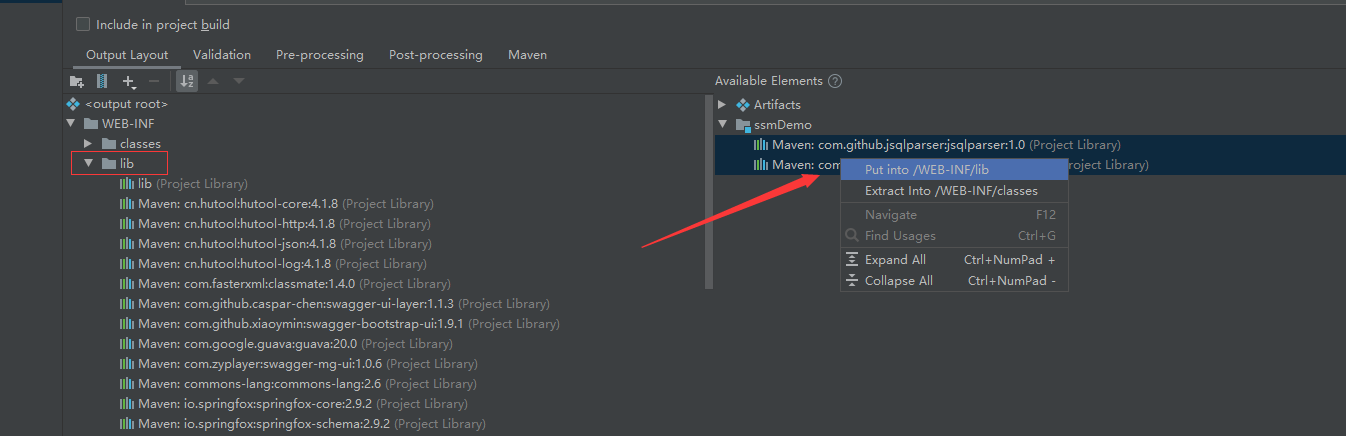
Task: Click the Collapse All menu icon
Action: pos(852,281)
